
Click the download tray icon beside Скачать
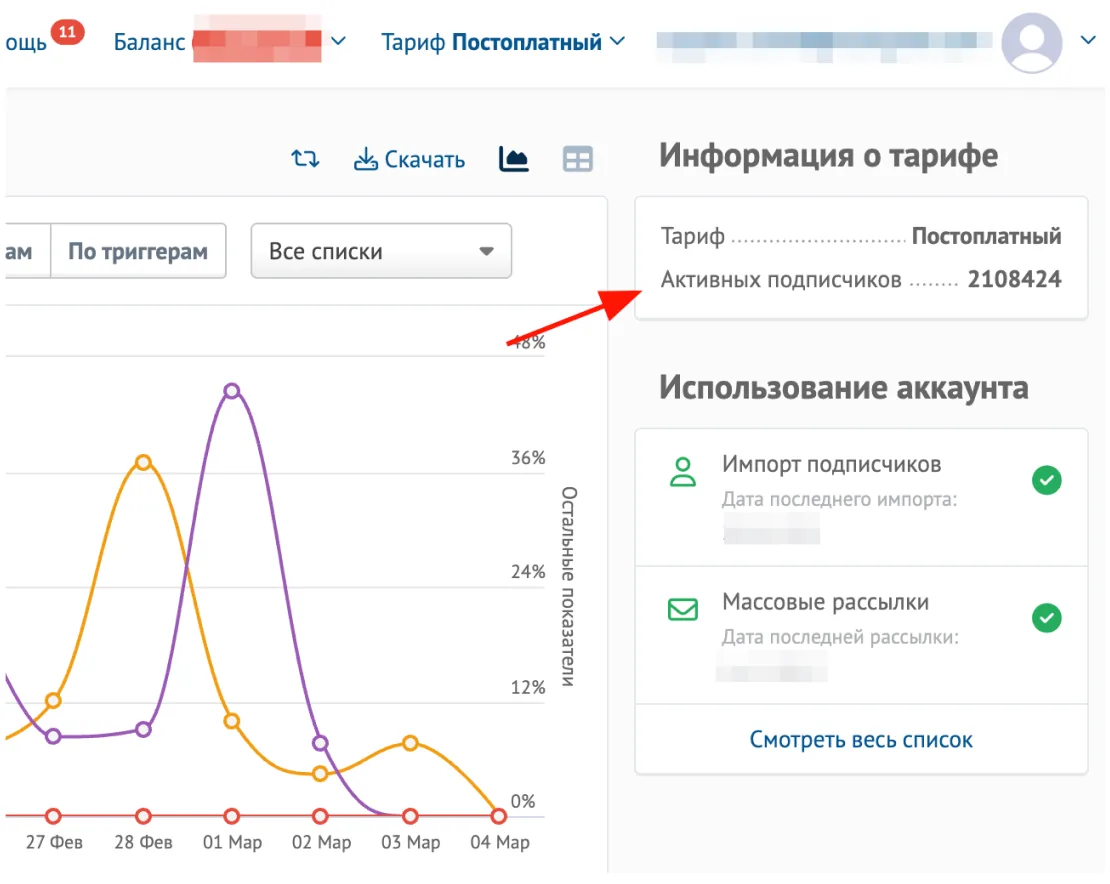(x=365, y=159)
